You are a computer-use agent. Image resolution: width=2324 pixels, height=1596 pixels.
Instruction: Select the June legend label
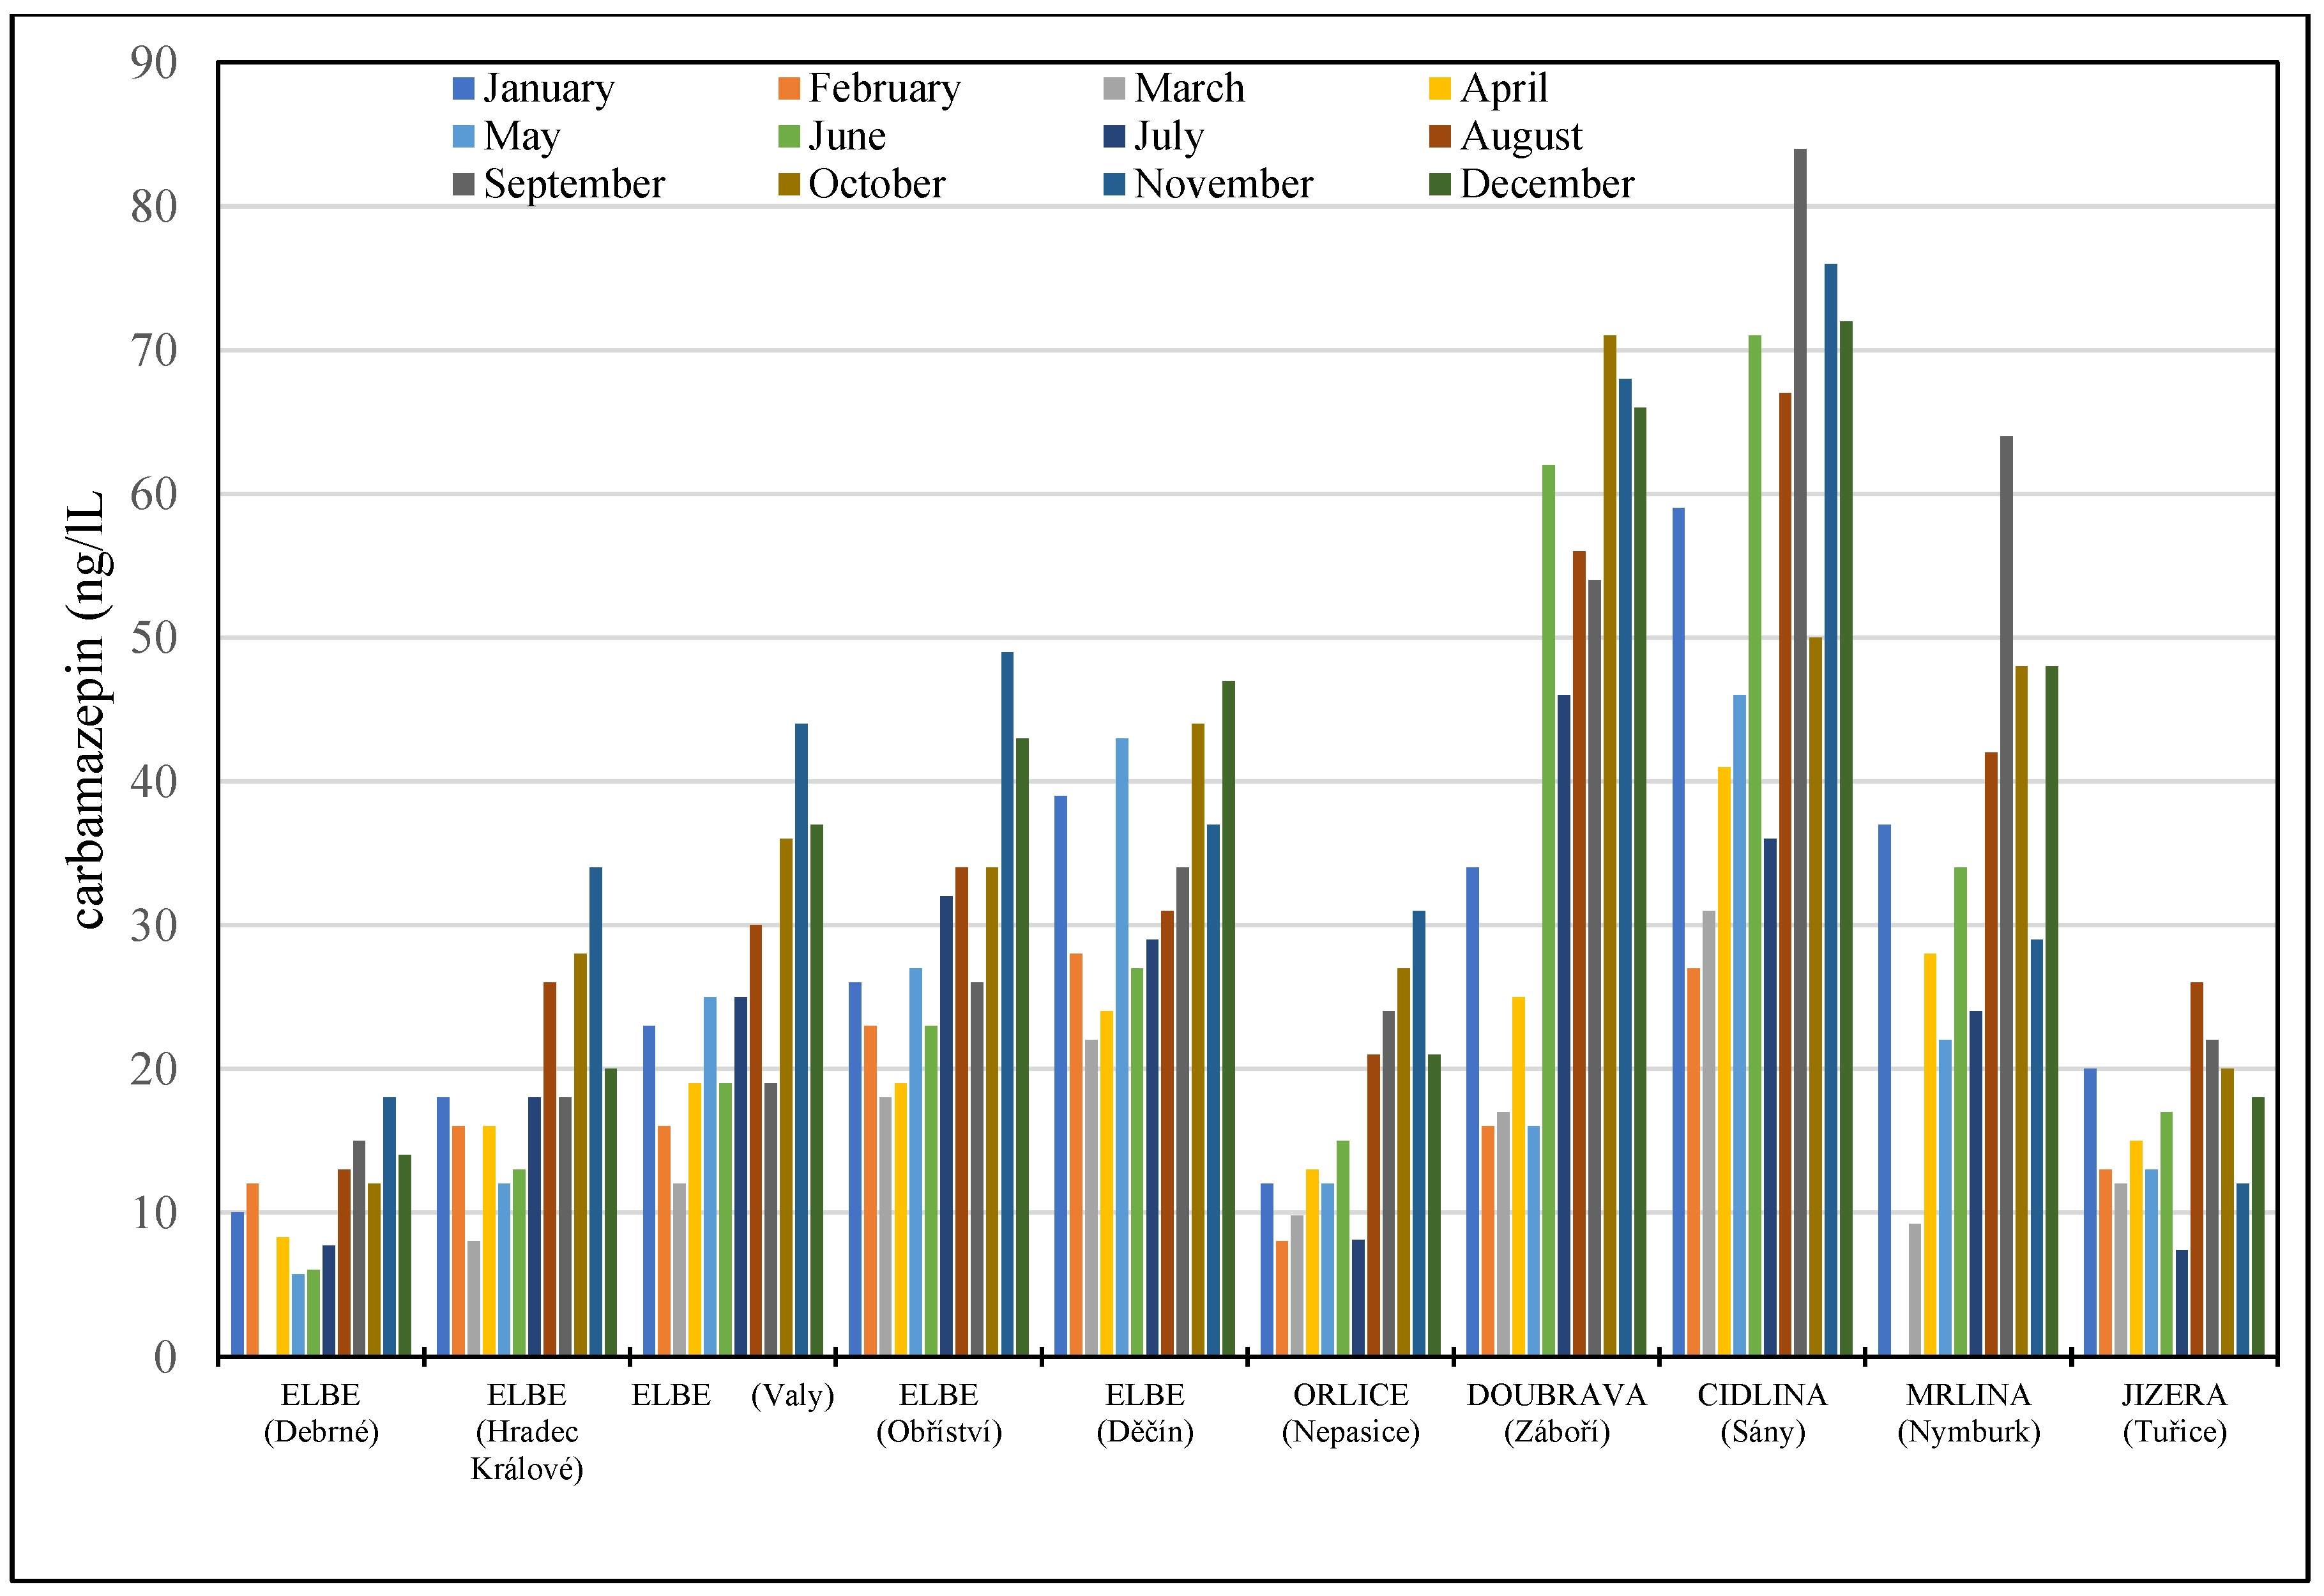846,136
